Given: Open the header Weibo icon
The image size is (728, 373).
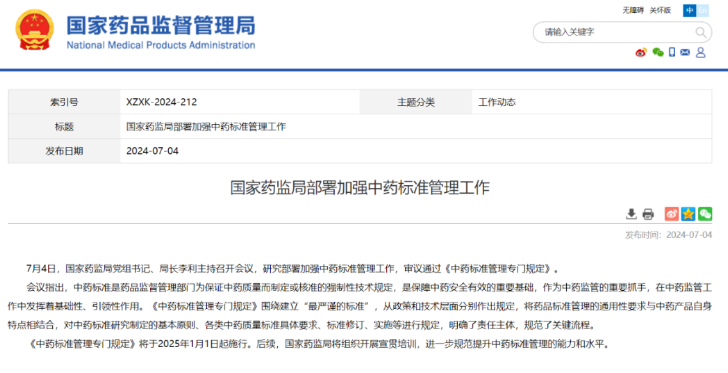Looking at the screenshot, I should coord(641,52).
